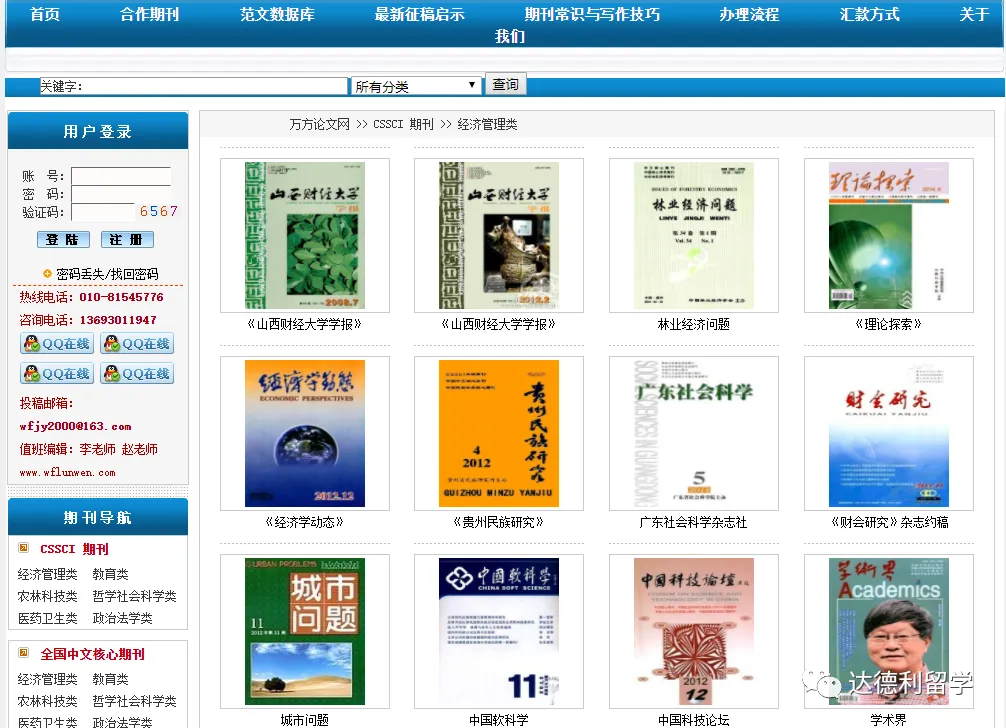This screenshot has width=1006, height=728.
Task: Click the 《财会研究》杂志约稿 title link
Action: point(889,523)
